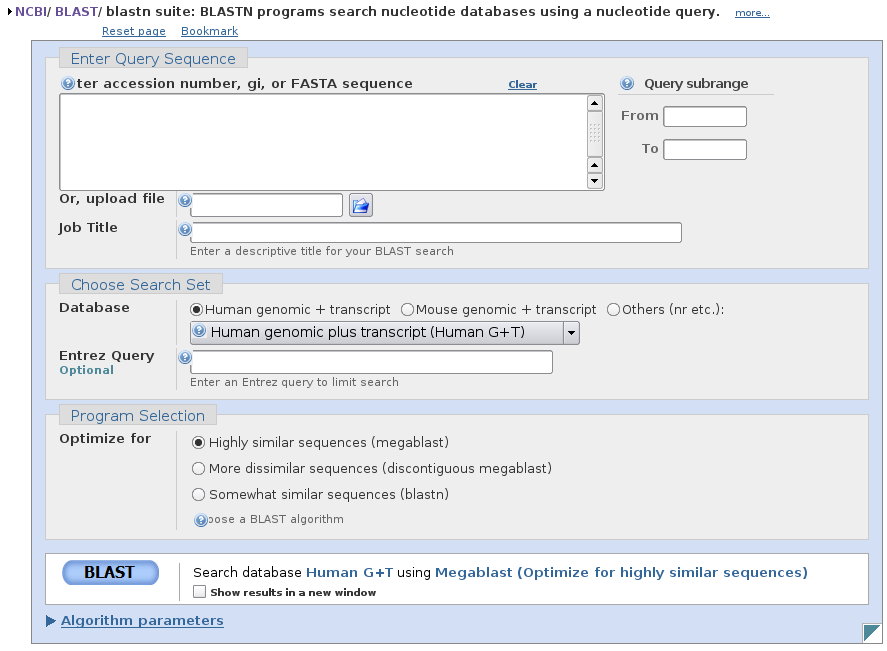This screenshot has width=887, height=651.
Task: Click help icon beside query sequence label
Action: click(68, 84)
